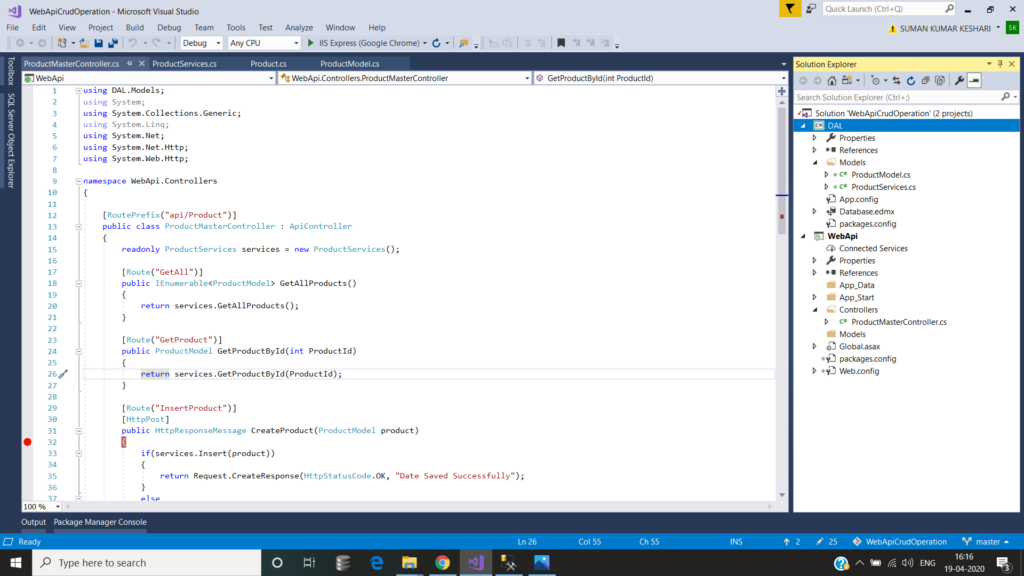Open Google Chrome from the taskbar
Viewport: 1024px width, 576px height.
click(442, 562)
